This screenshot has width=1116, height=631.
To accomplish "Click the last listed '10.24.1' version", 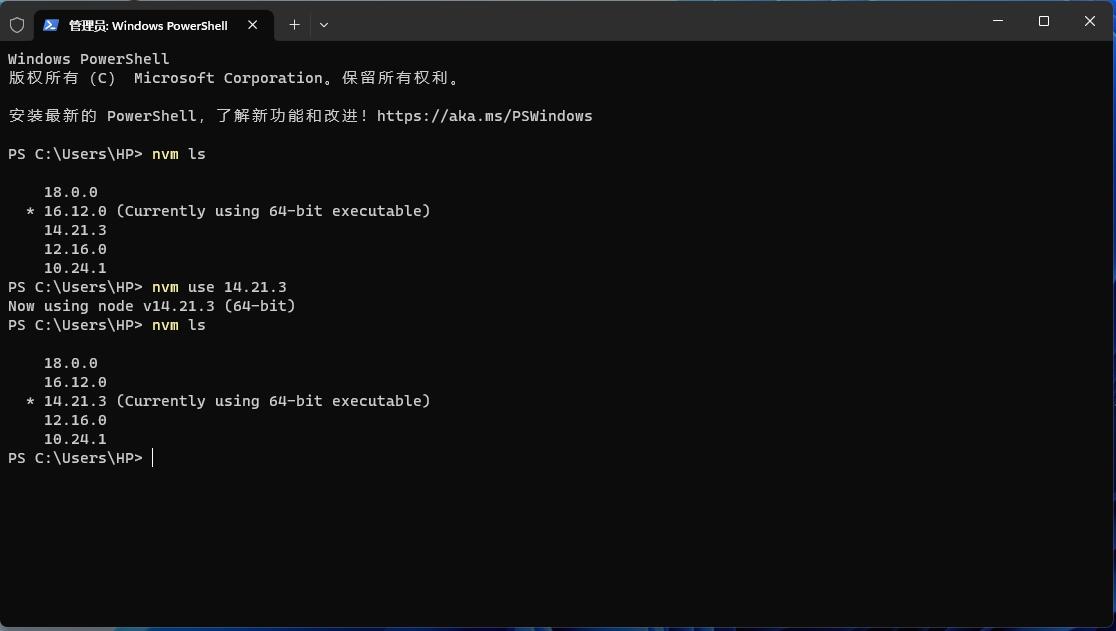I will click(x=75, y=440).
